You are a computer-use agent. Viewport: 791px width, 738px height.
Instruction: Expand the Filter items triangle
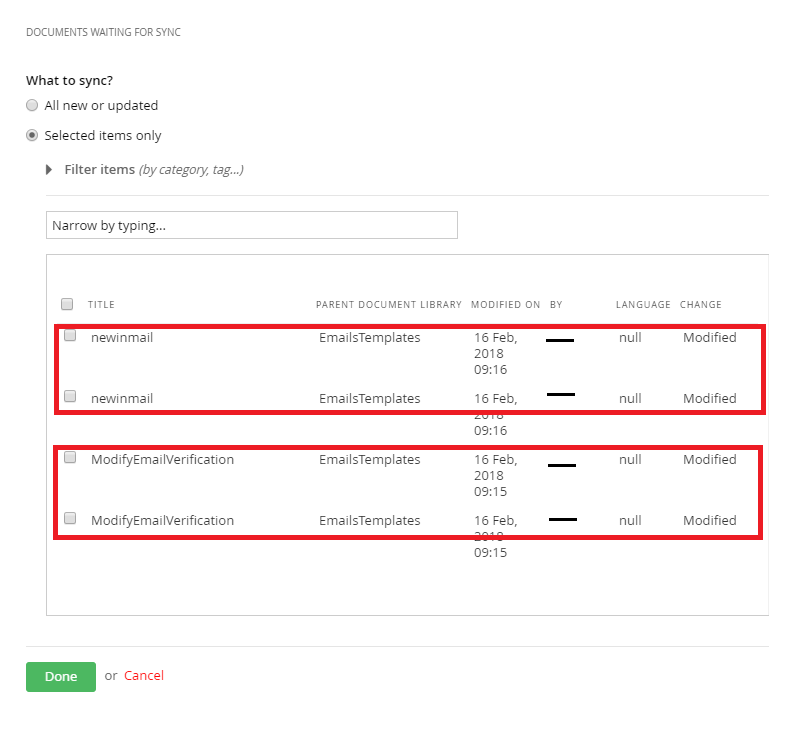click(x=49, y=169)
